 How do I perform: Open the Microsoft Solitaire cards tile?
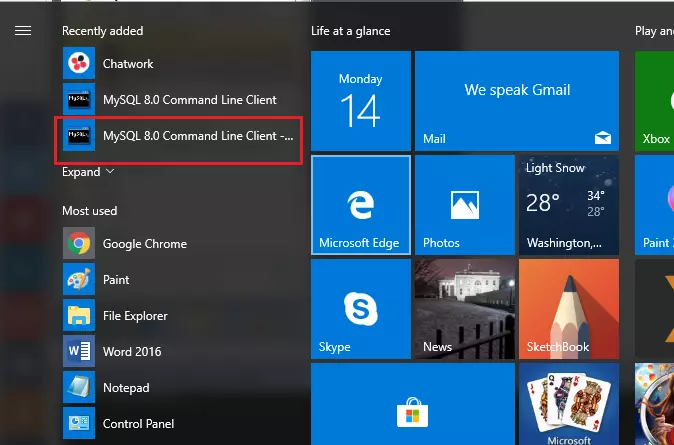coord(569,404)
